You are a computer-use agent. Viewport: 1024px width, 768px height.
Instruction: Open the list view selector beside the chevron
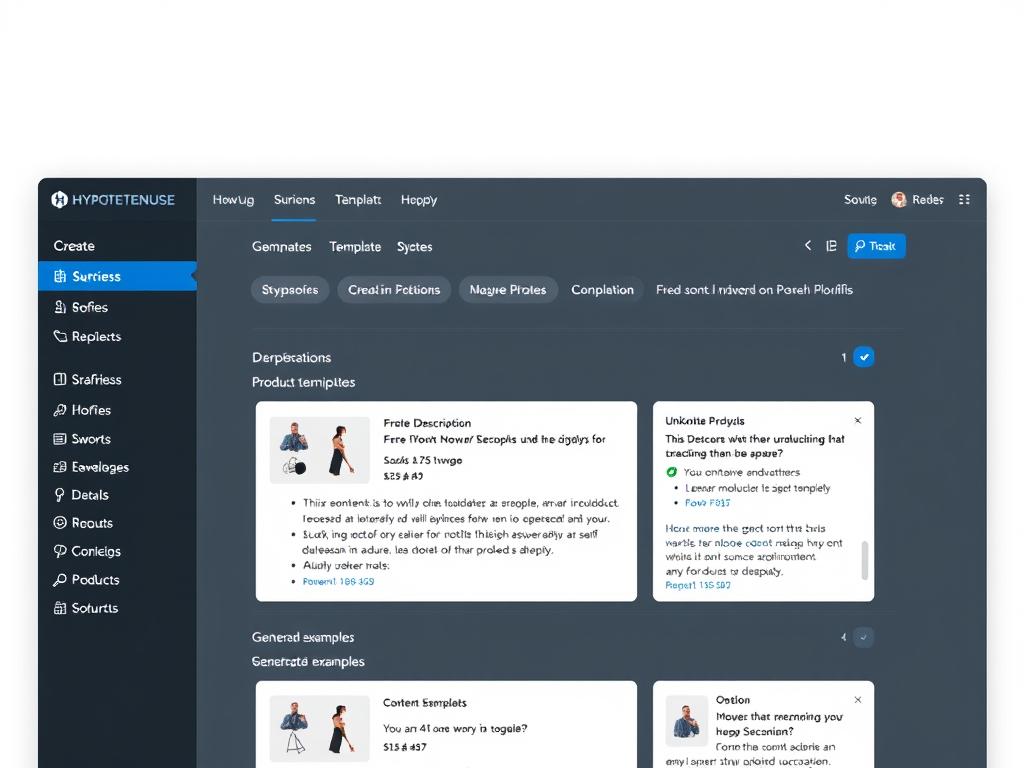[832, 246]
